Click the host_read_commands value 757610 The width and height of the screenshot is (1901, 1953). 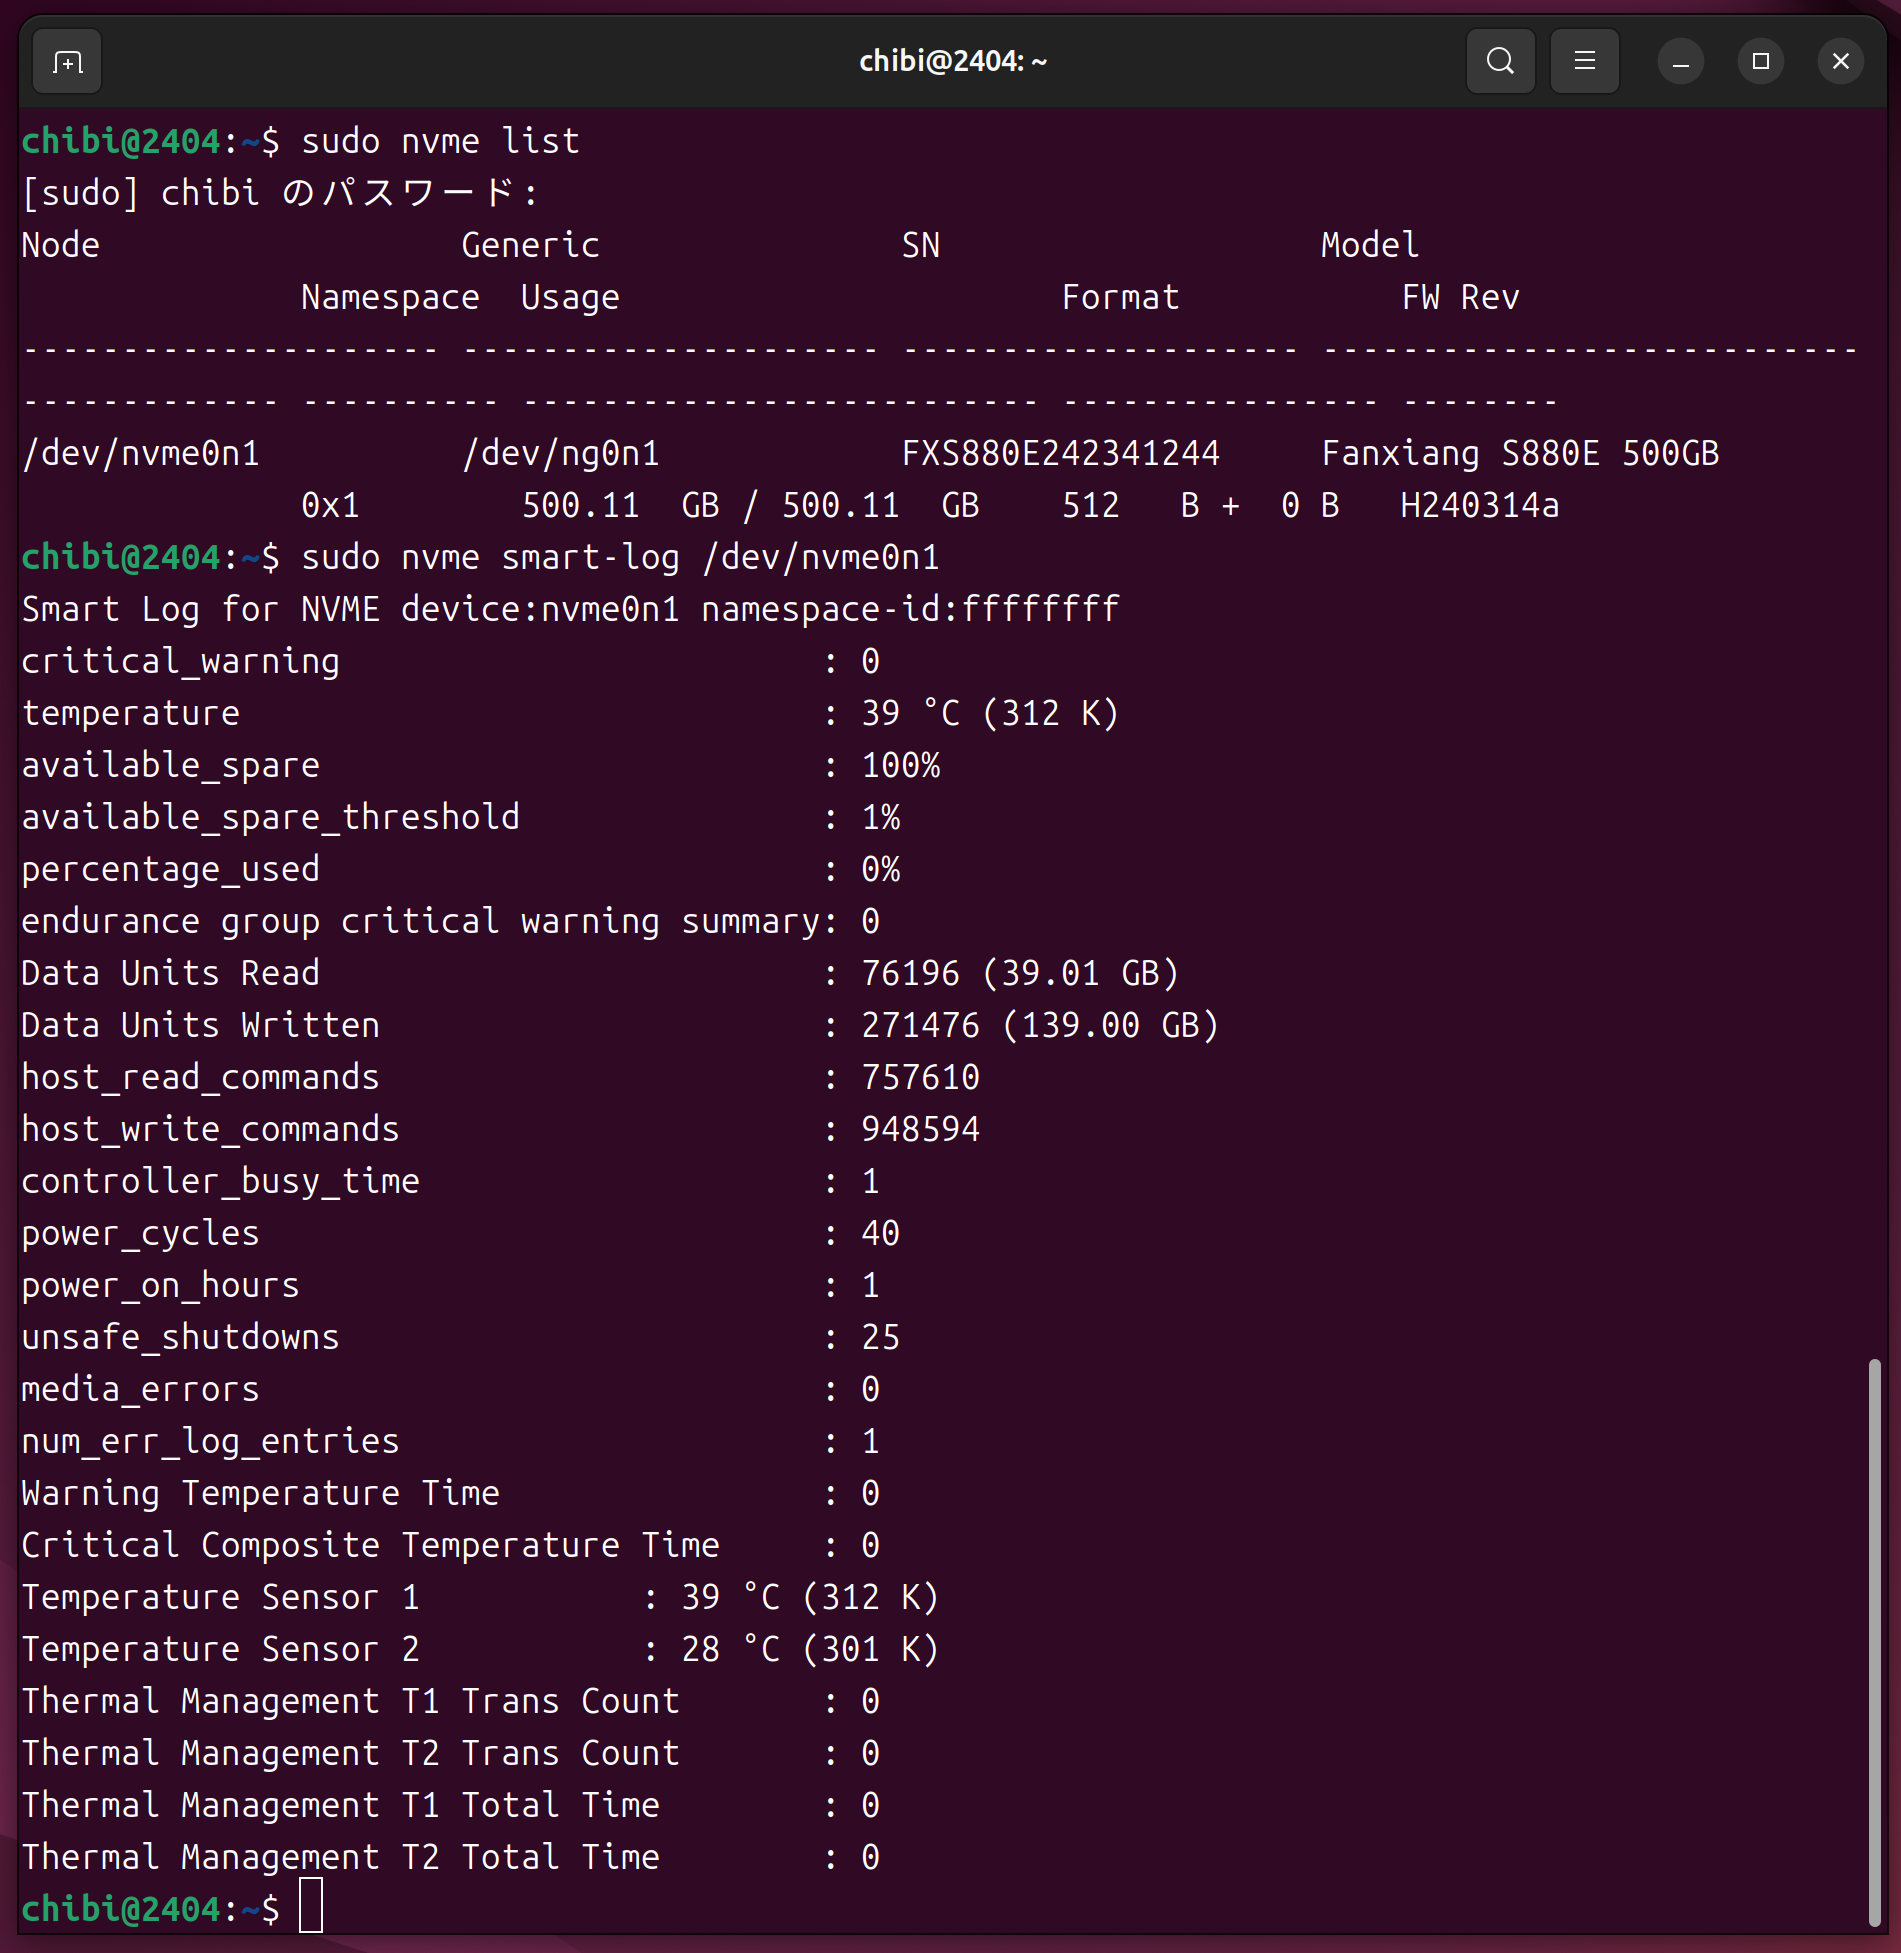point(920,1077)
